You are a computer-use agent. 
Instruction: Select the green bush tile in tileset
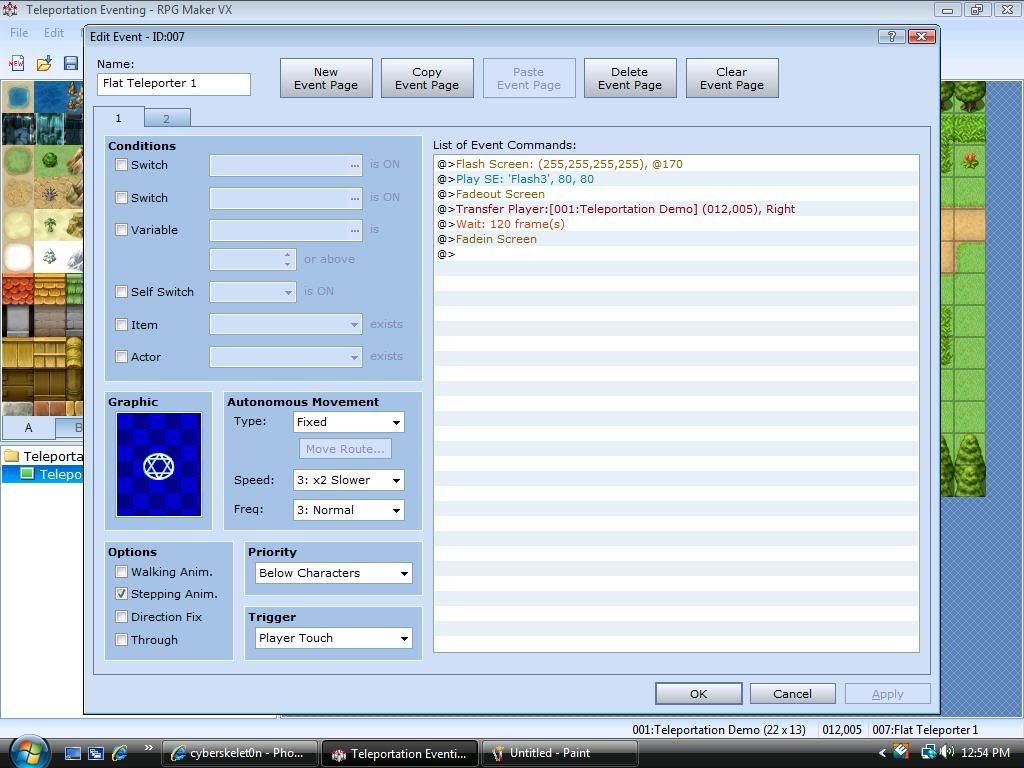coord(49,160)
